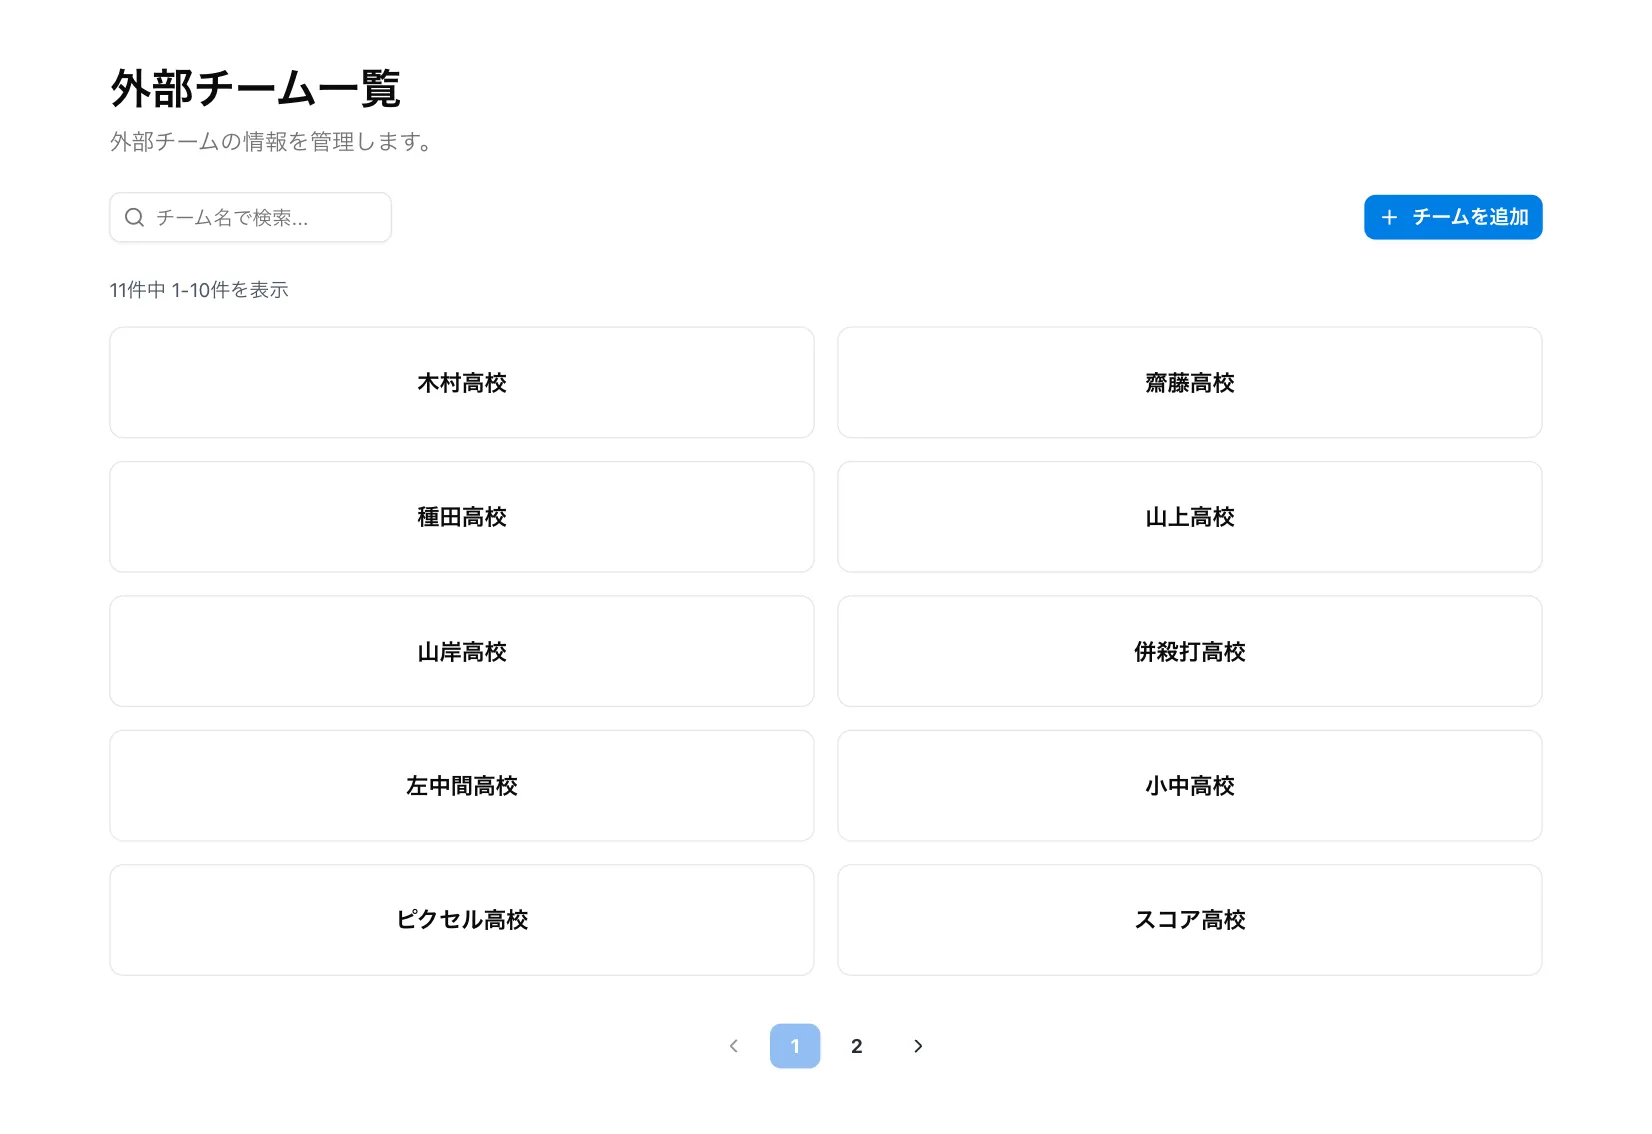Click the right arrow pagination icon
Viewport: 1652px width, 1134px height.
[x=918, y=1046]
